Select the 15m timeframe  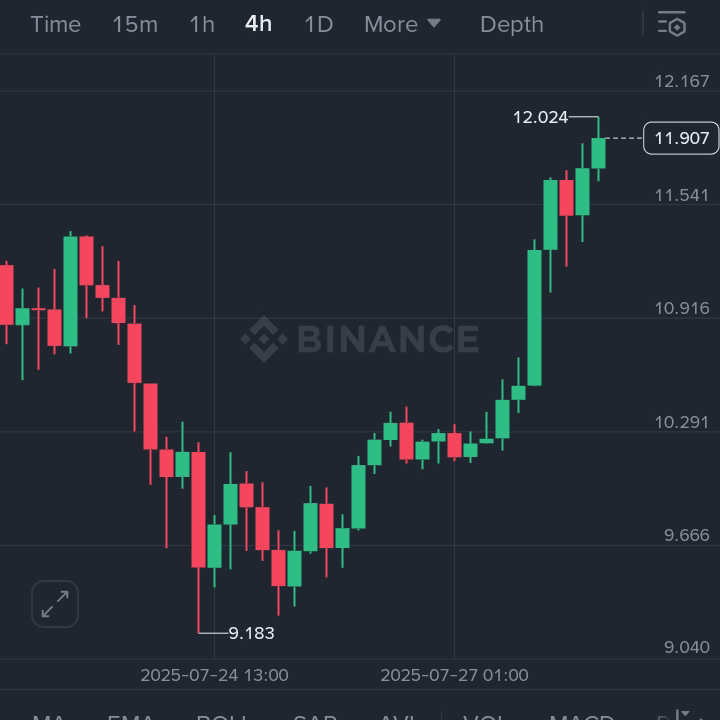tap(135, 24)
